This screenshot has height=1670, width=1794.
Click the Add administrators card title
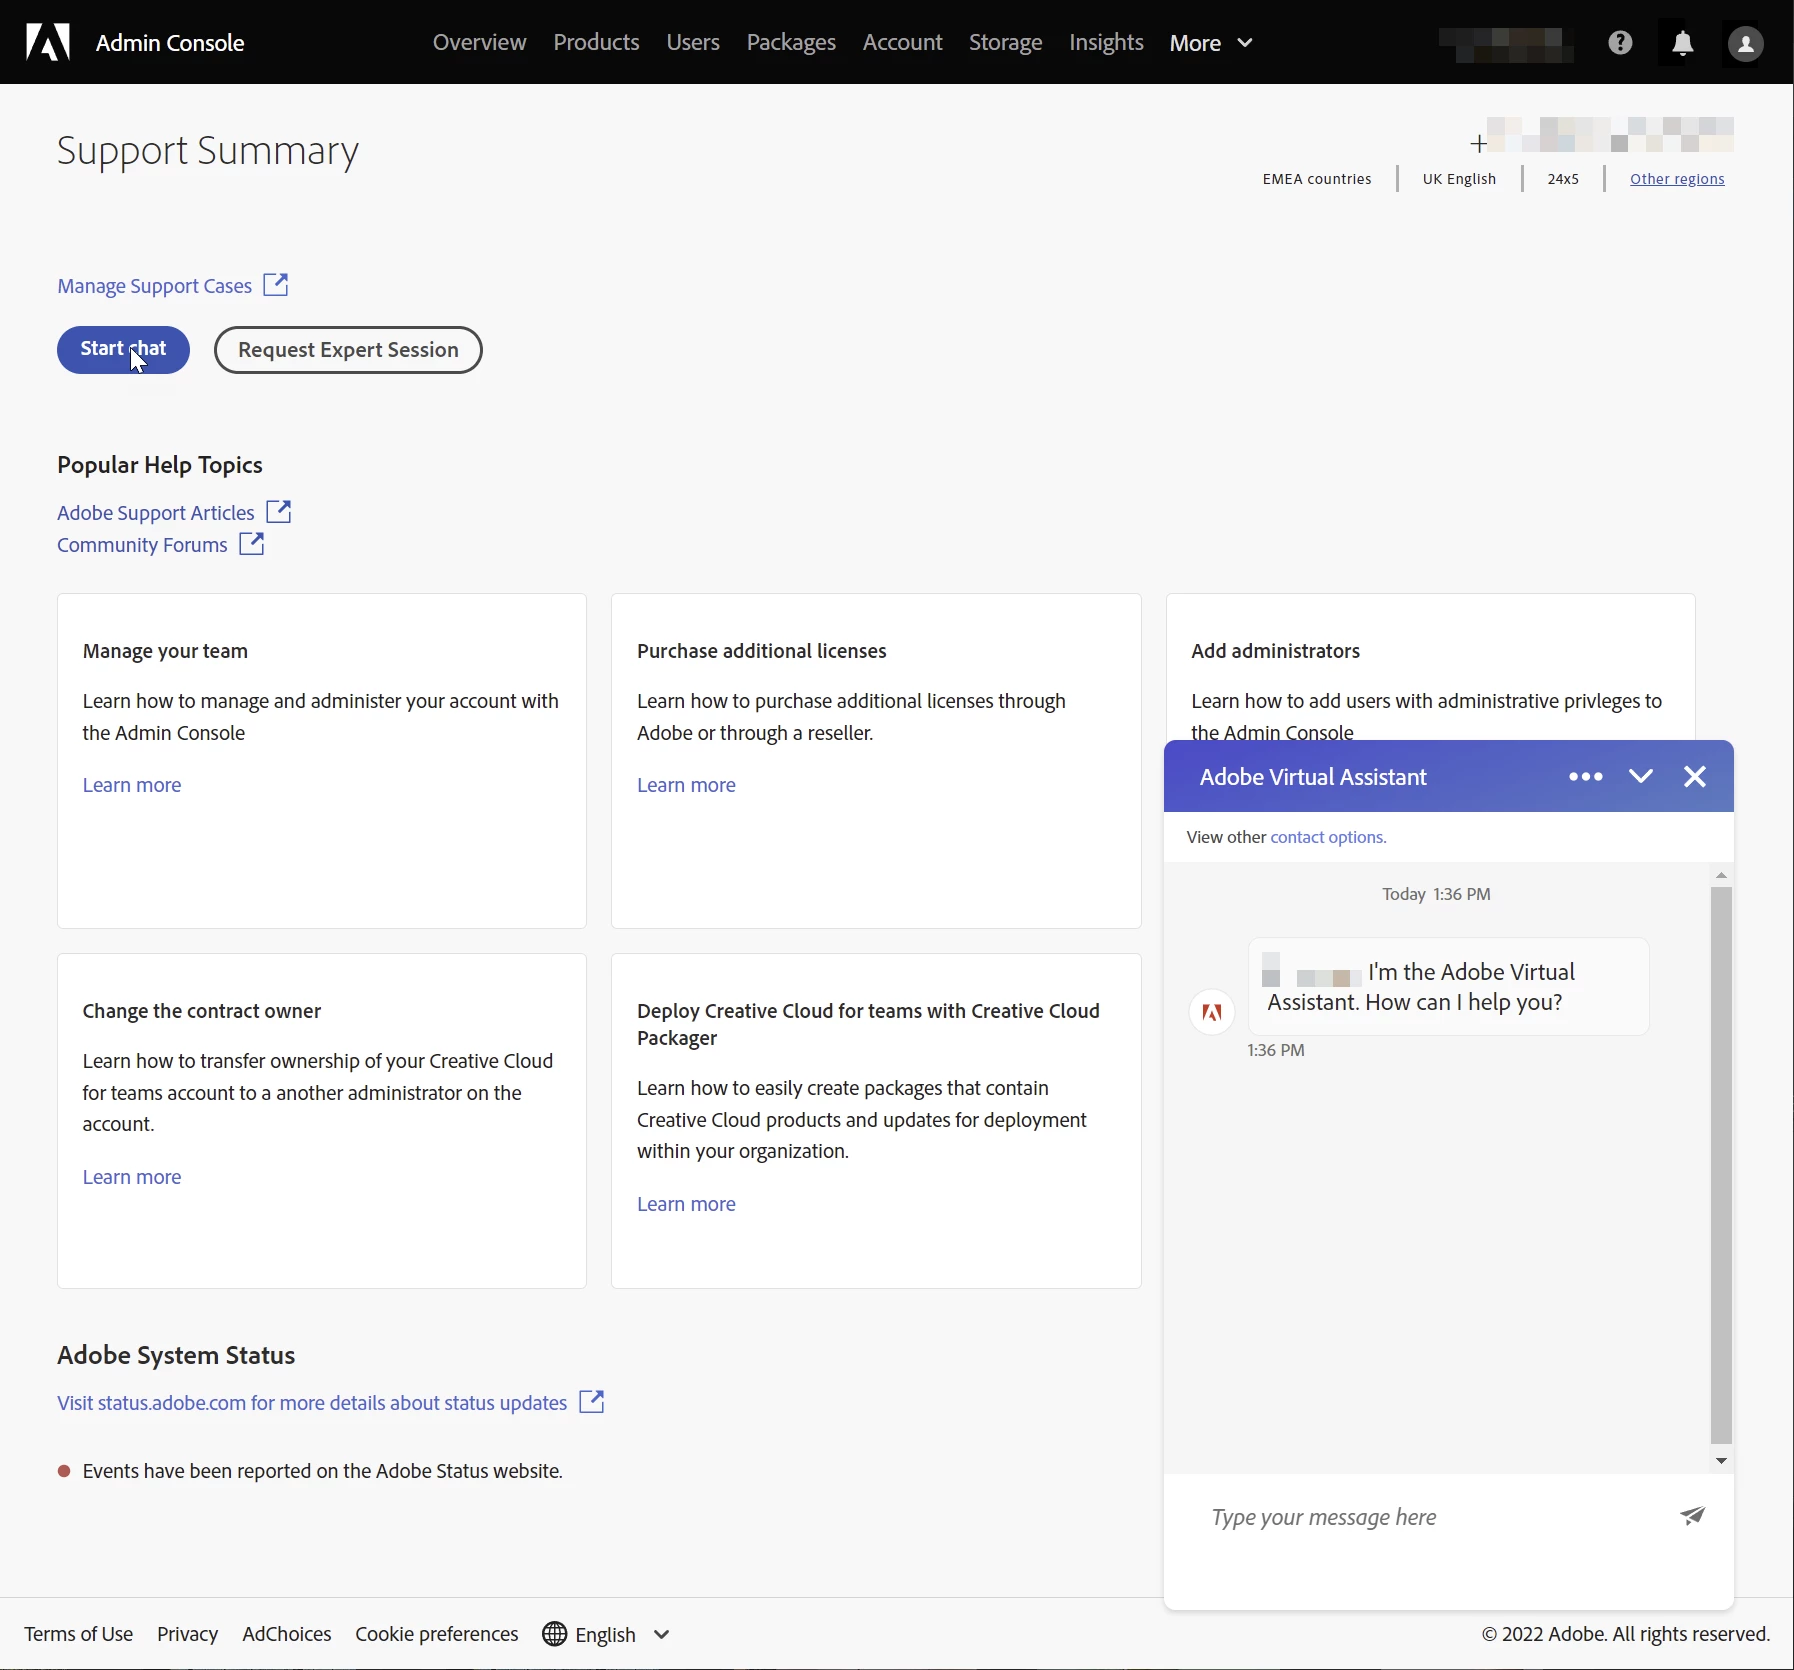pos(1275,651)
